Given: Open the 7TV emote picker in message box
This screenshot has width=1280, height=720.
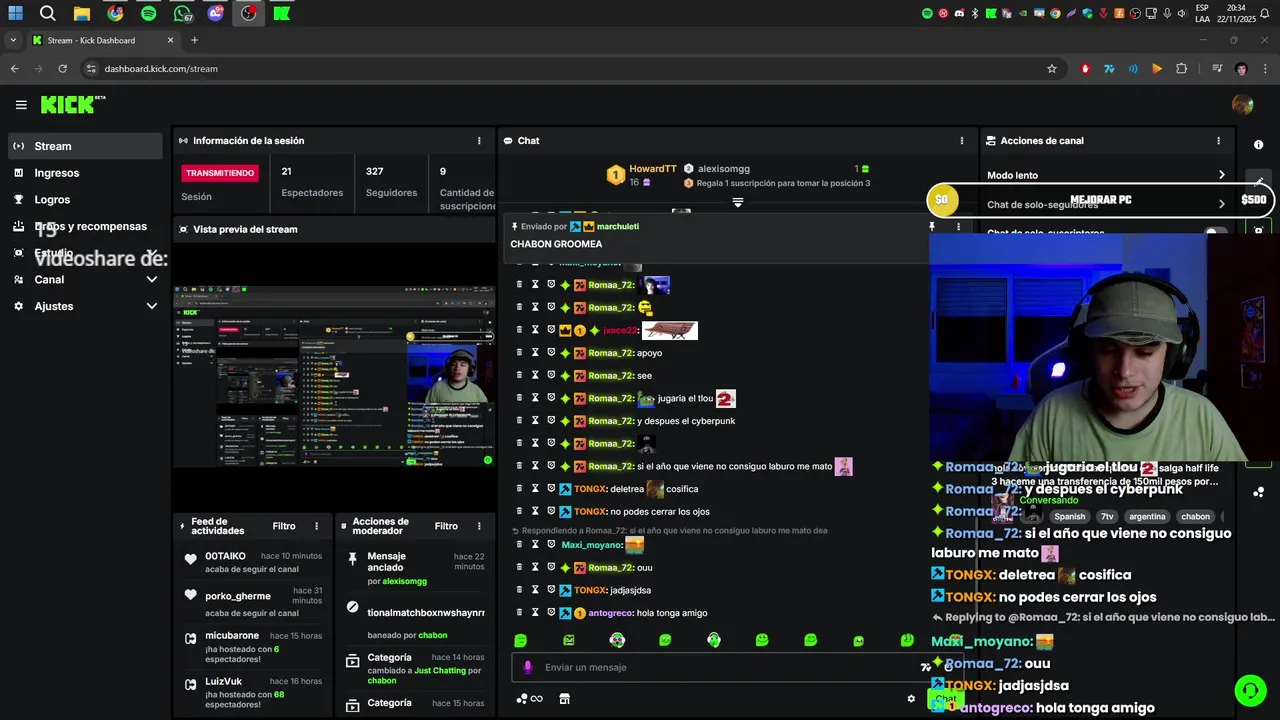Looking at the screenshot, I should pos(926,667).
